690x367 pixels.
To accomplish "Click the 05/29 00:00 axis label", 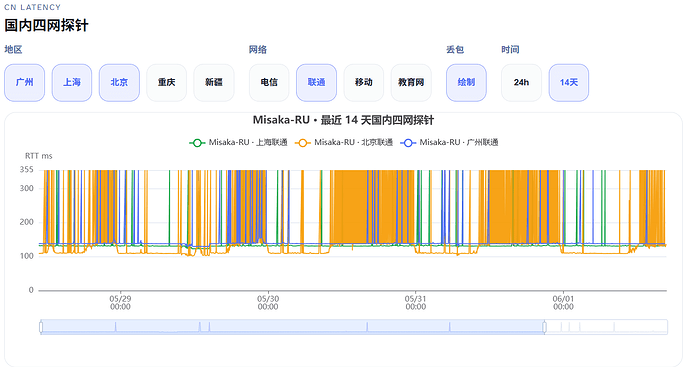I will pos(120,303).
